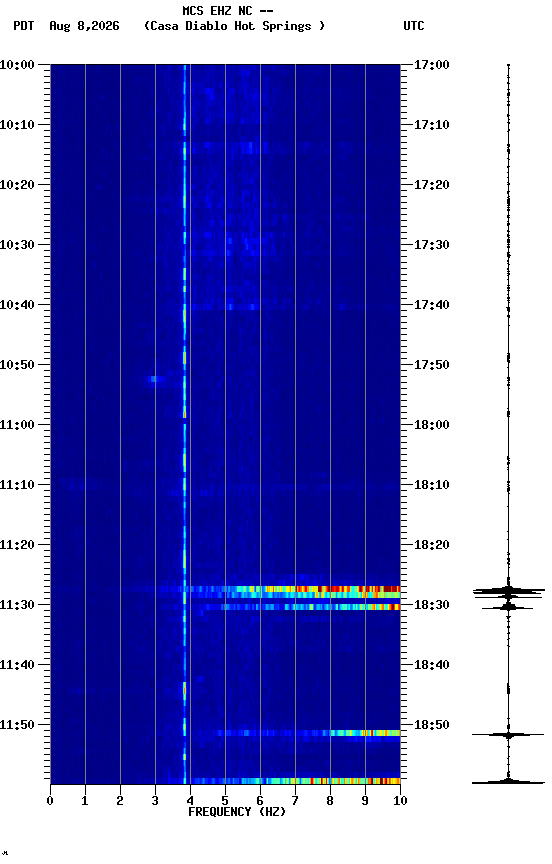This screenshot has height=864, width=552.
Task: Click the '10:20' PDT time label
Action: (17, 185)
